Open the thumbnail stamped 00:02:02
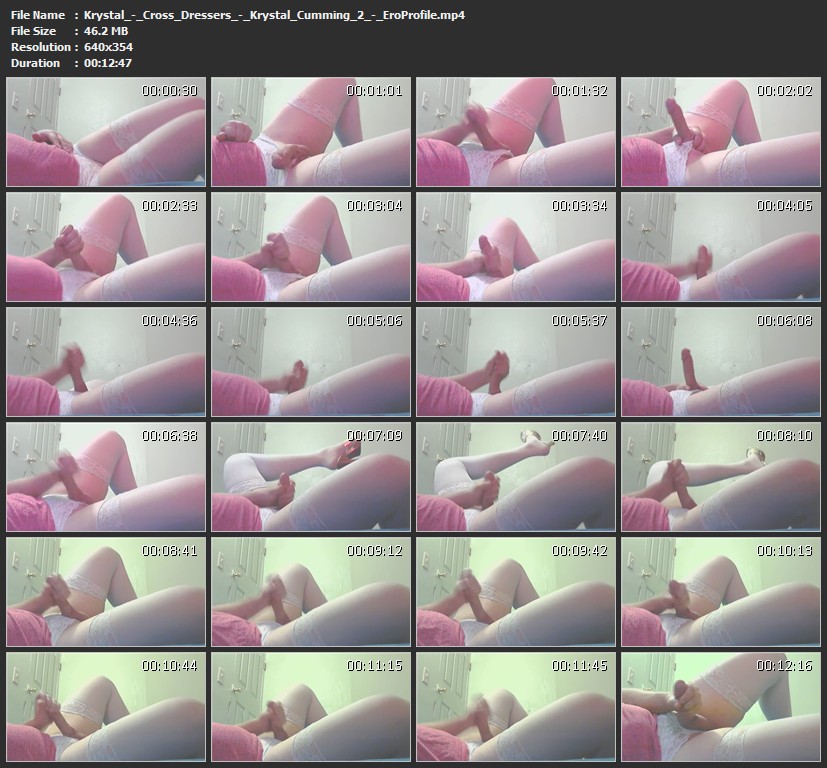The image size is (827, 768). click(x=719, y=132)
